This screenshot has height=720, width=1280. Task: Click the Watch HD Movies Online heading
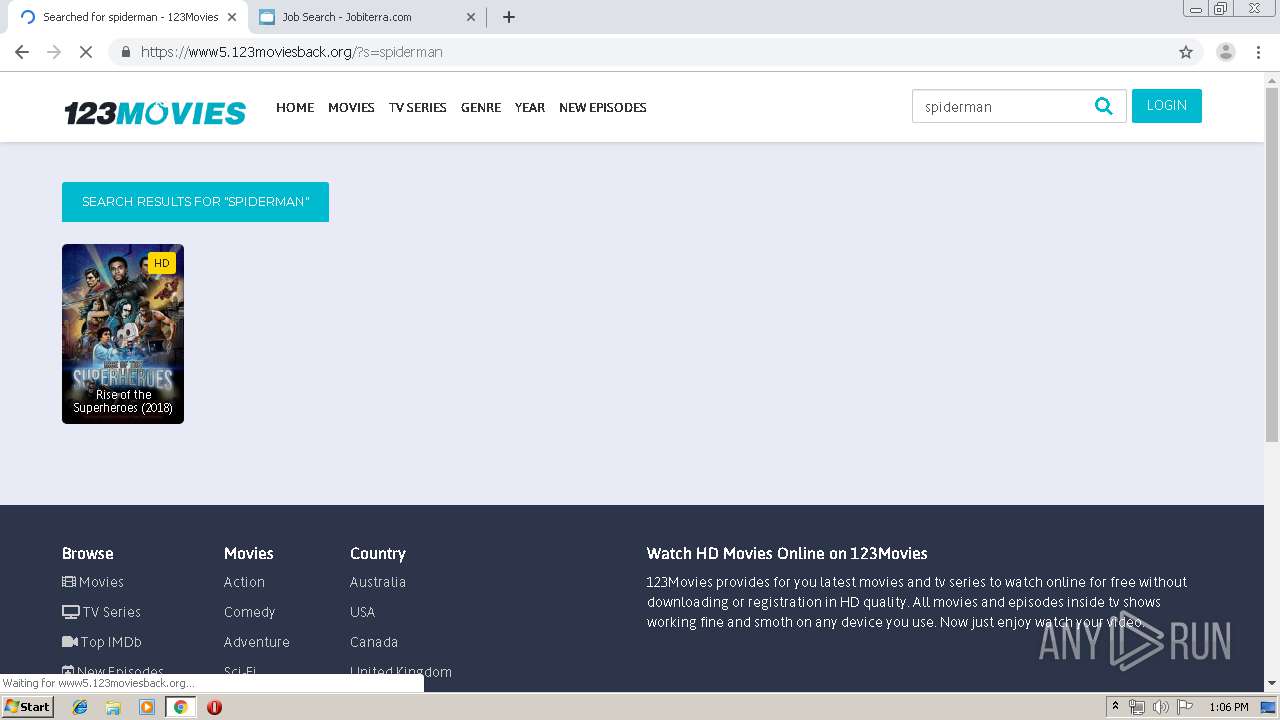[x=787, y=553]
